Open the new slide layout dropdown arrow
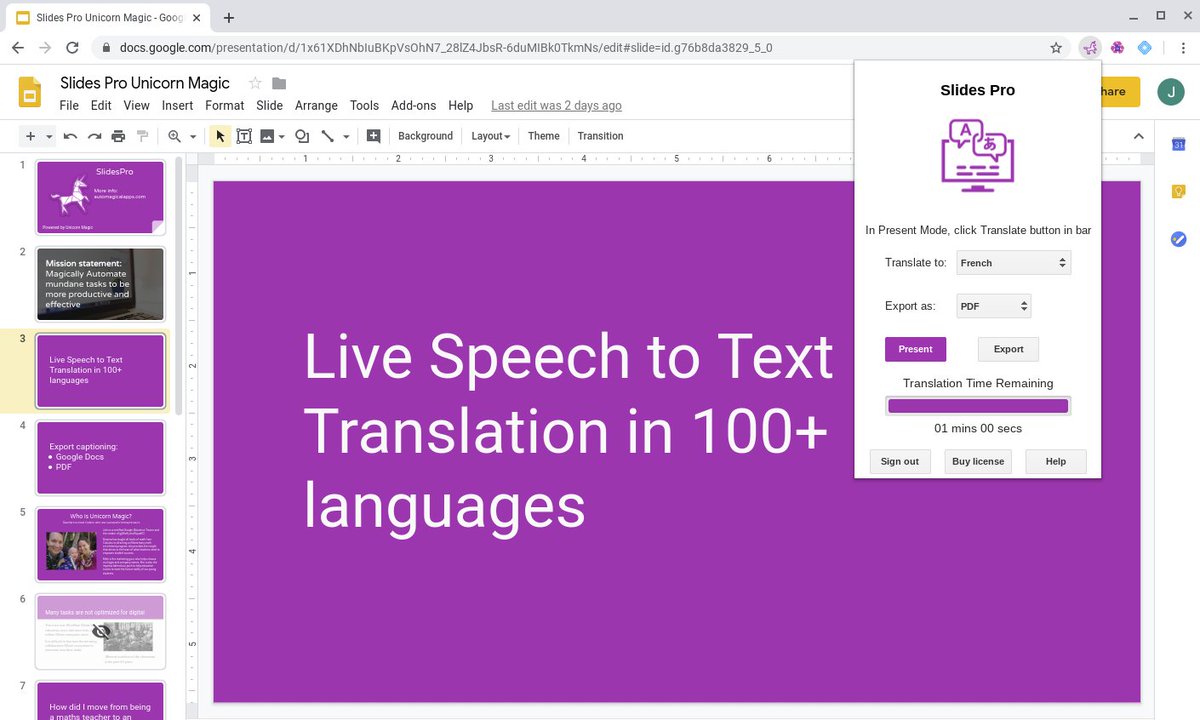 point(49,136)
